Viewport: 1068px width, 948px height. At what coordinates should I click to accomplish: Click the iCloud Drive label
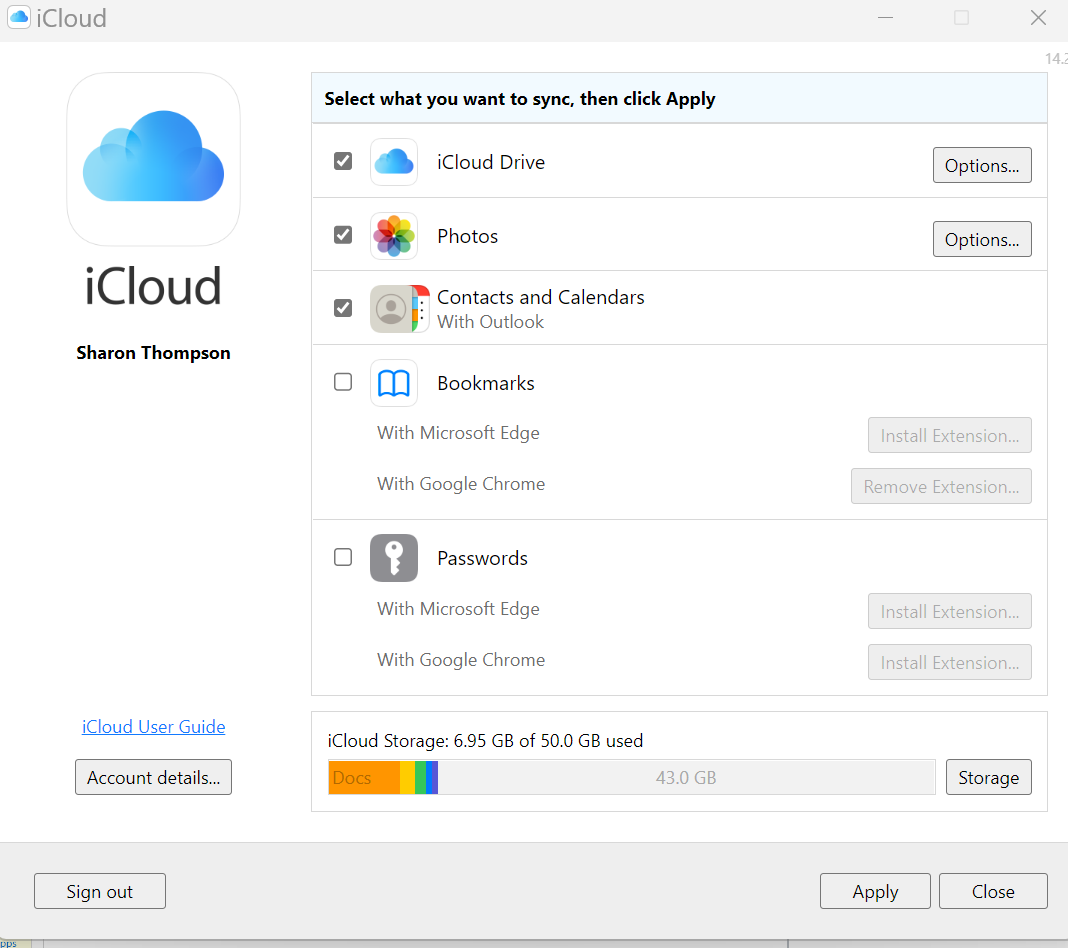pyautogui.click(x=491, y=162)
